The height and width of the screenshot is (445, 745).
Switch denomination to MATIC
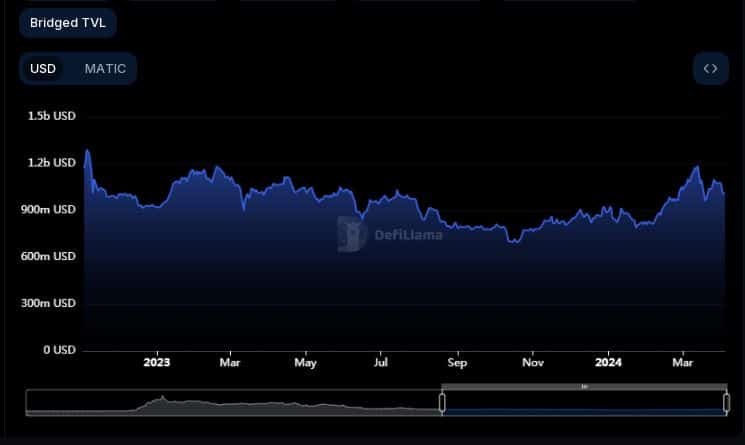pos(105,69)
